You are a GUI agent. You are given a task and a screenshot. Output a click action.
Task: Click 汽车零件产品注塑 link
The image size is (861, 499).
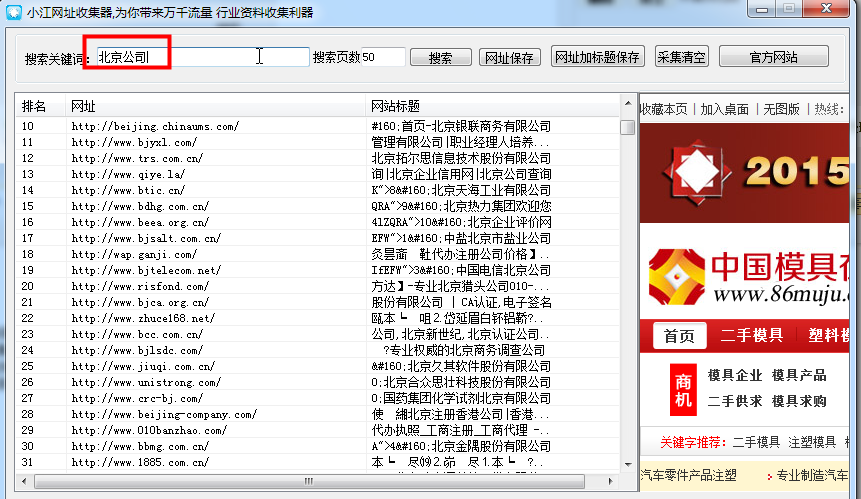point(689,475)
